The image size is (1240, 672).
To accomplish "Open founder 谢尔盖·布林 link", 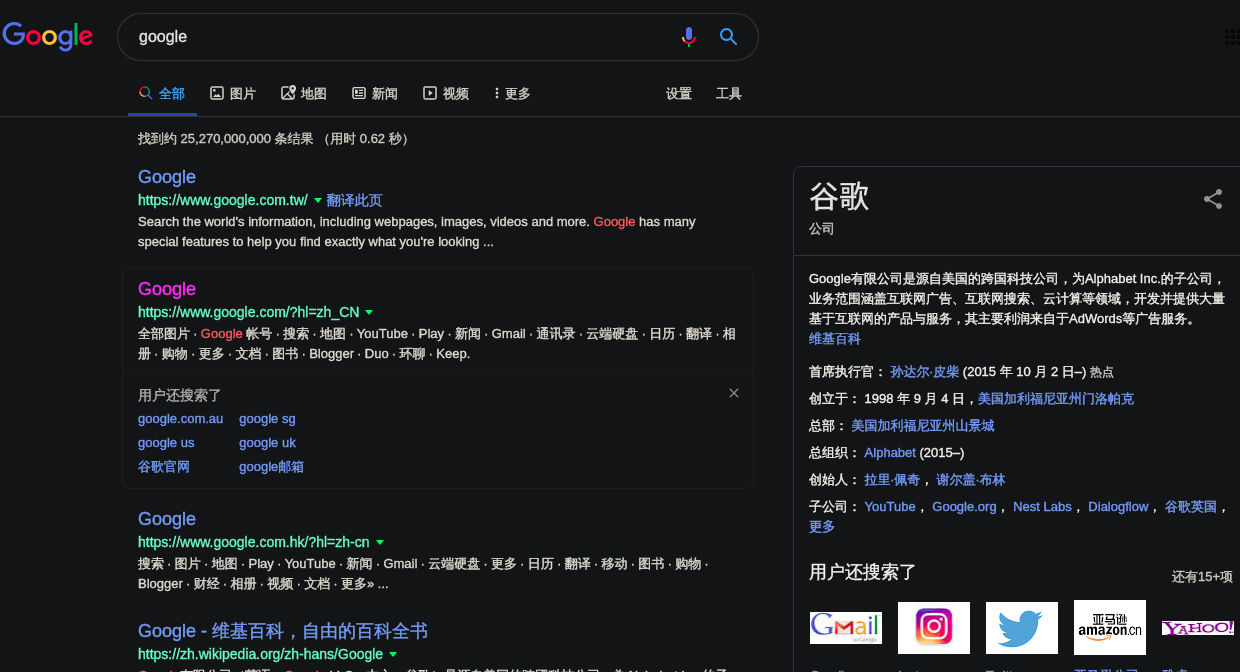I will [971, 480].
